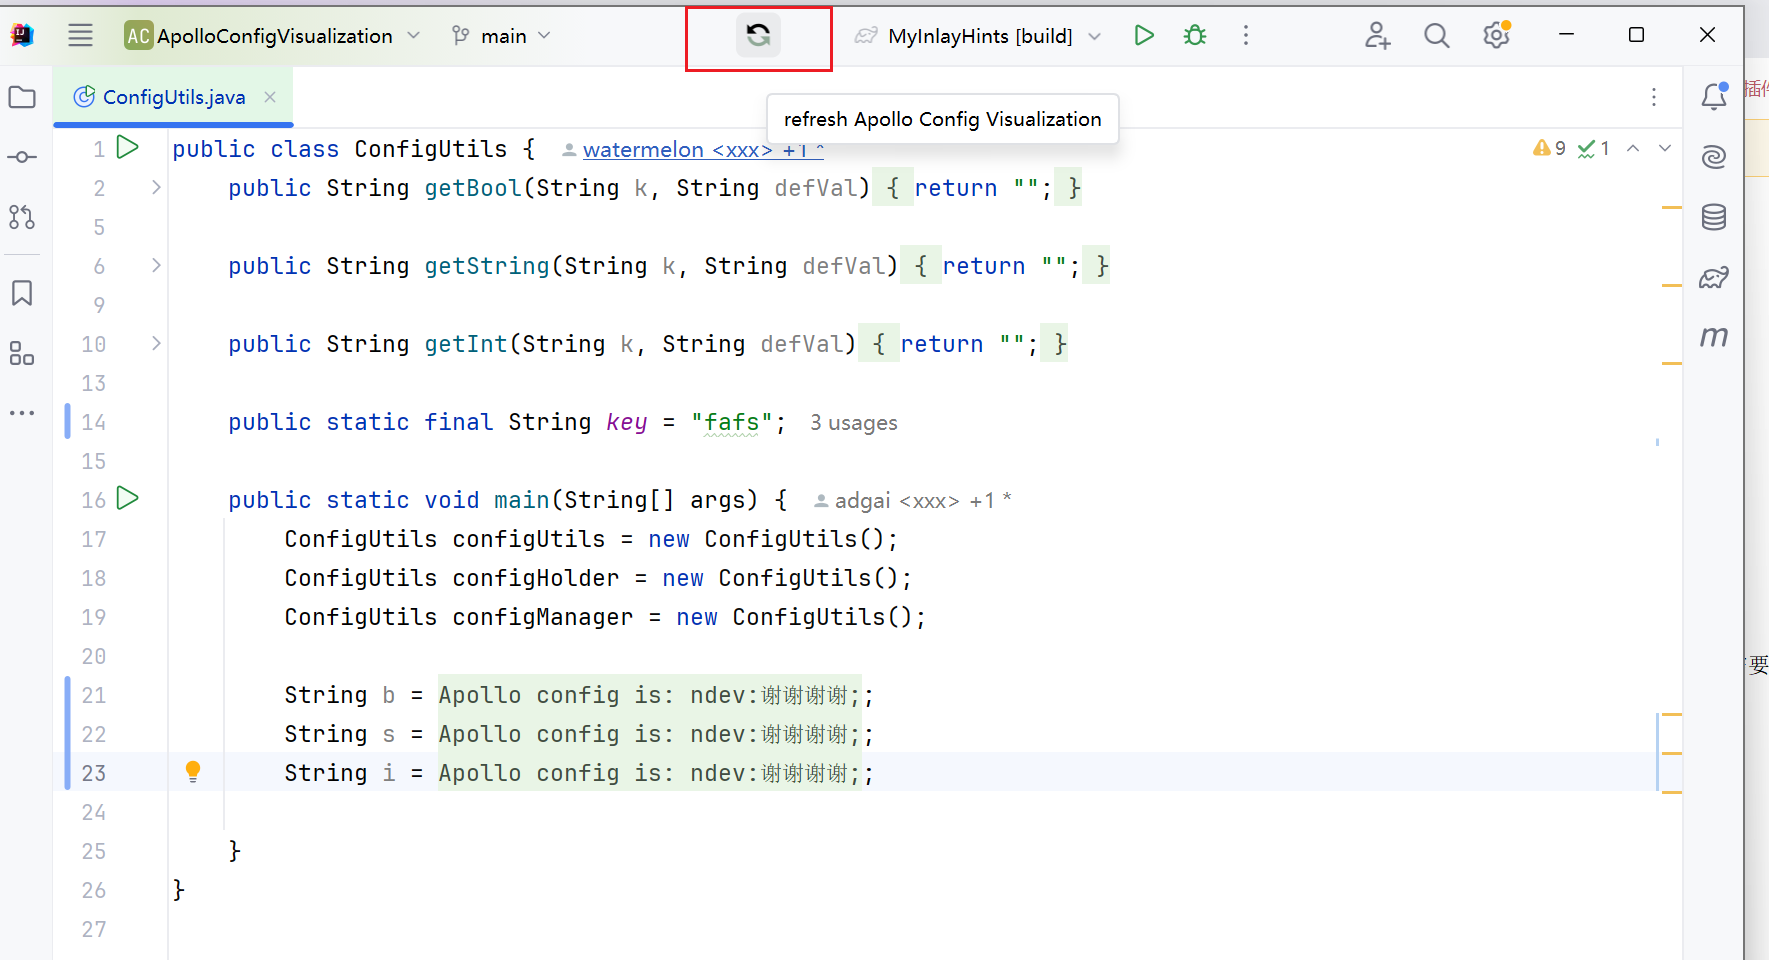Open the Structure tool window
The image size is (1769, 960).
point(22,353)
